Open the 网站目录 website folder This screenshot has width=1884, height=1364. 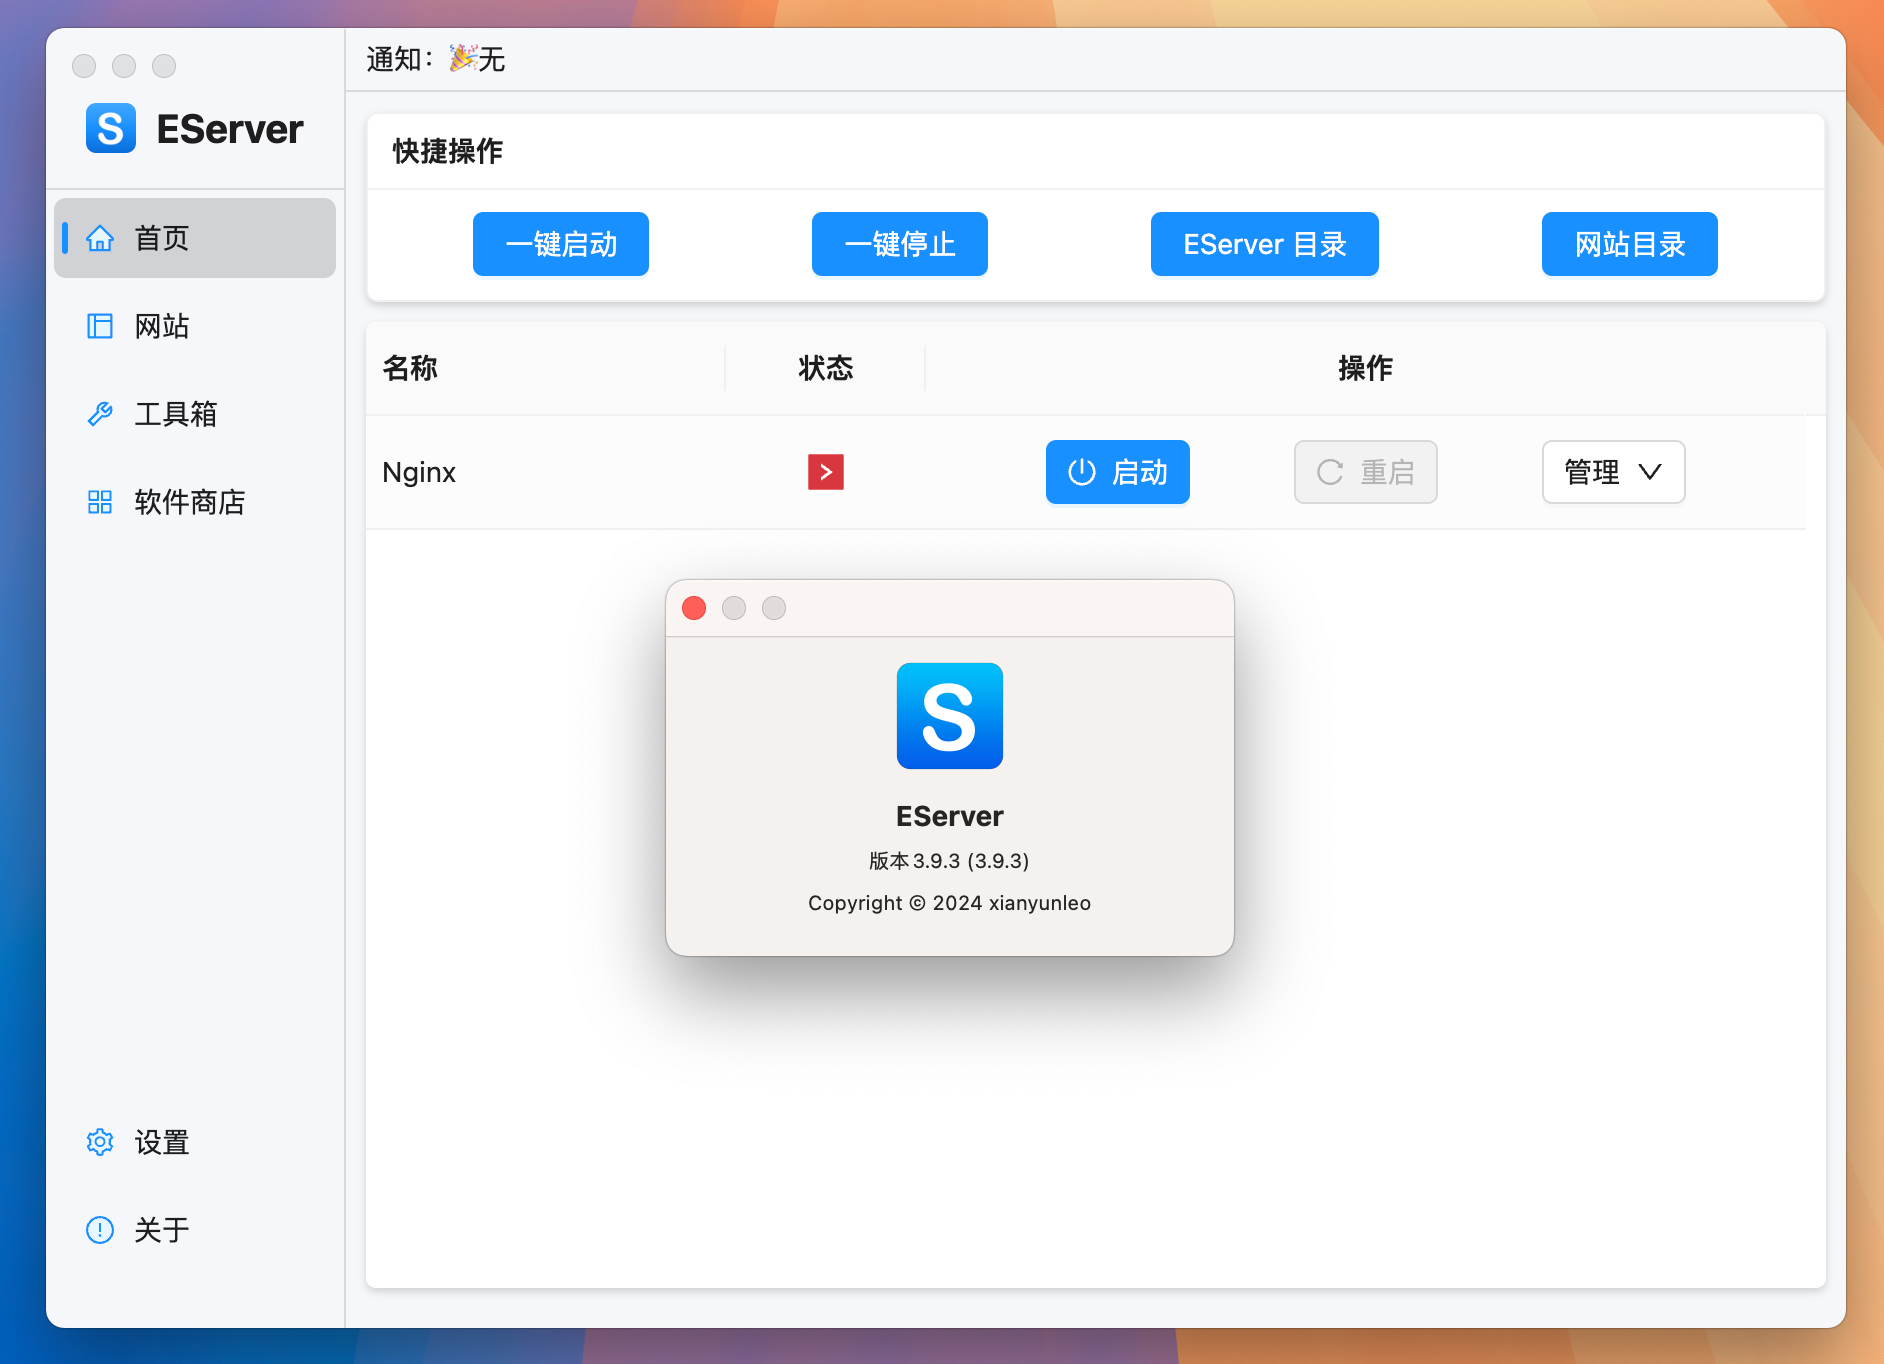point(1630,244)
